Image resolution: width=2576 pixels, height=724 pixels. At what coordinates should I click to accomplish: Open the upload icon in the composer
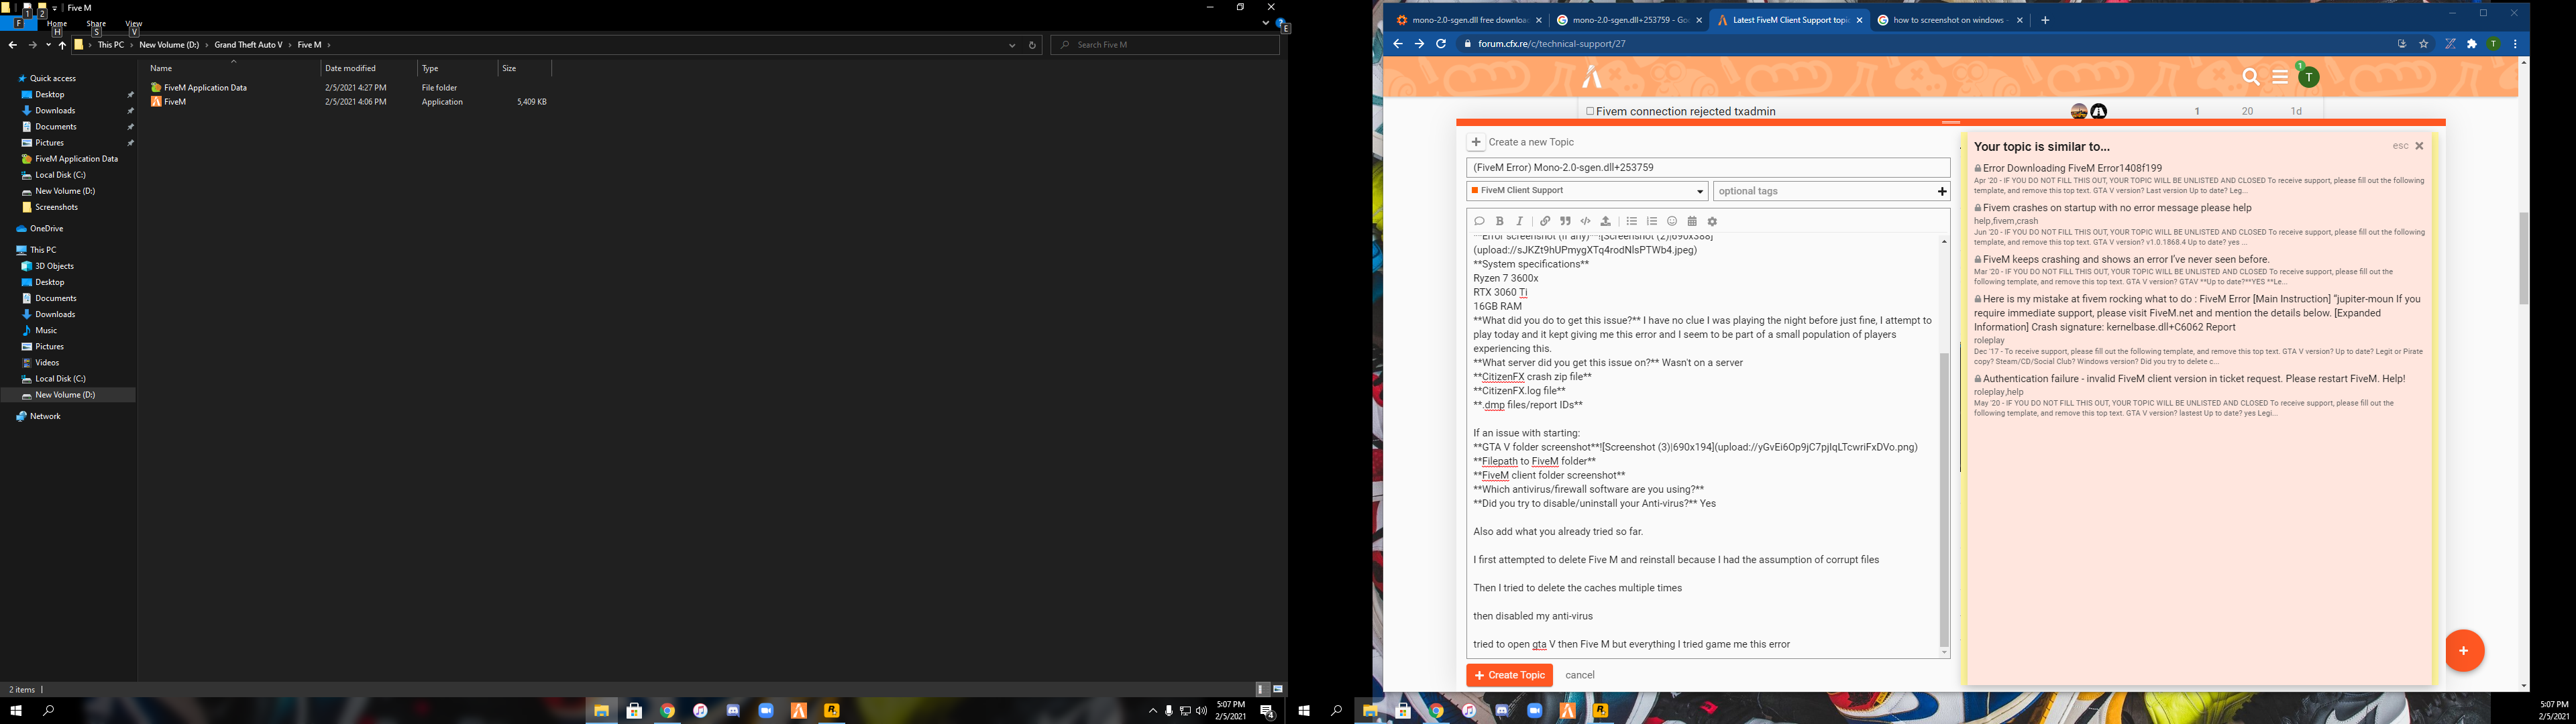click(x=1606, y=221)
